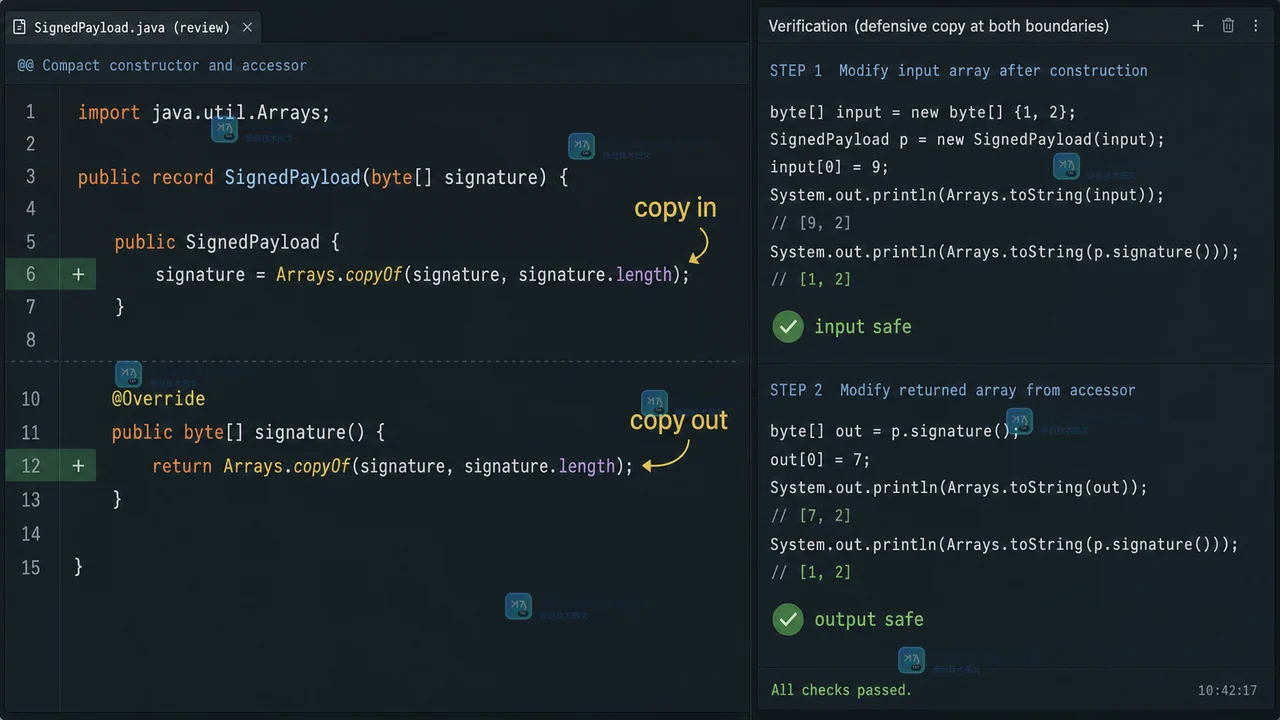Click line number 12 in the gutter

click(x=30, y=466)
